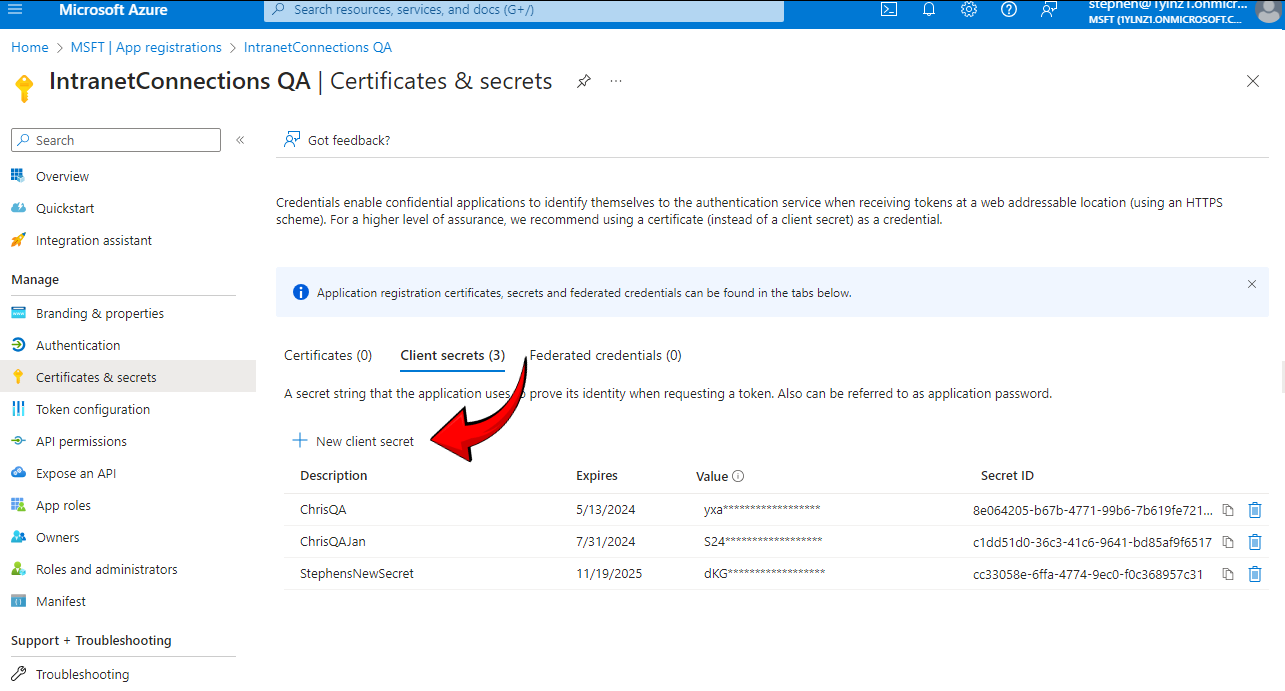Switch to the Certificates (0) tab
The width and height of the screenshot is (1285, 691).
[x=328, y=355]
